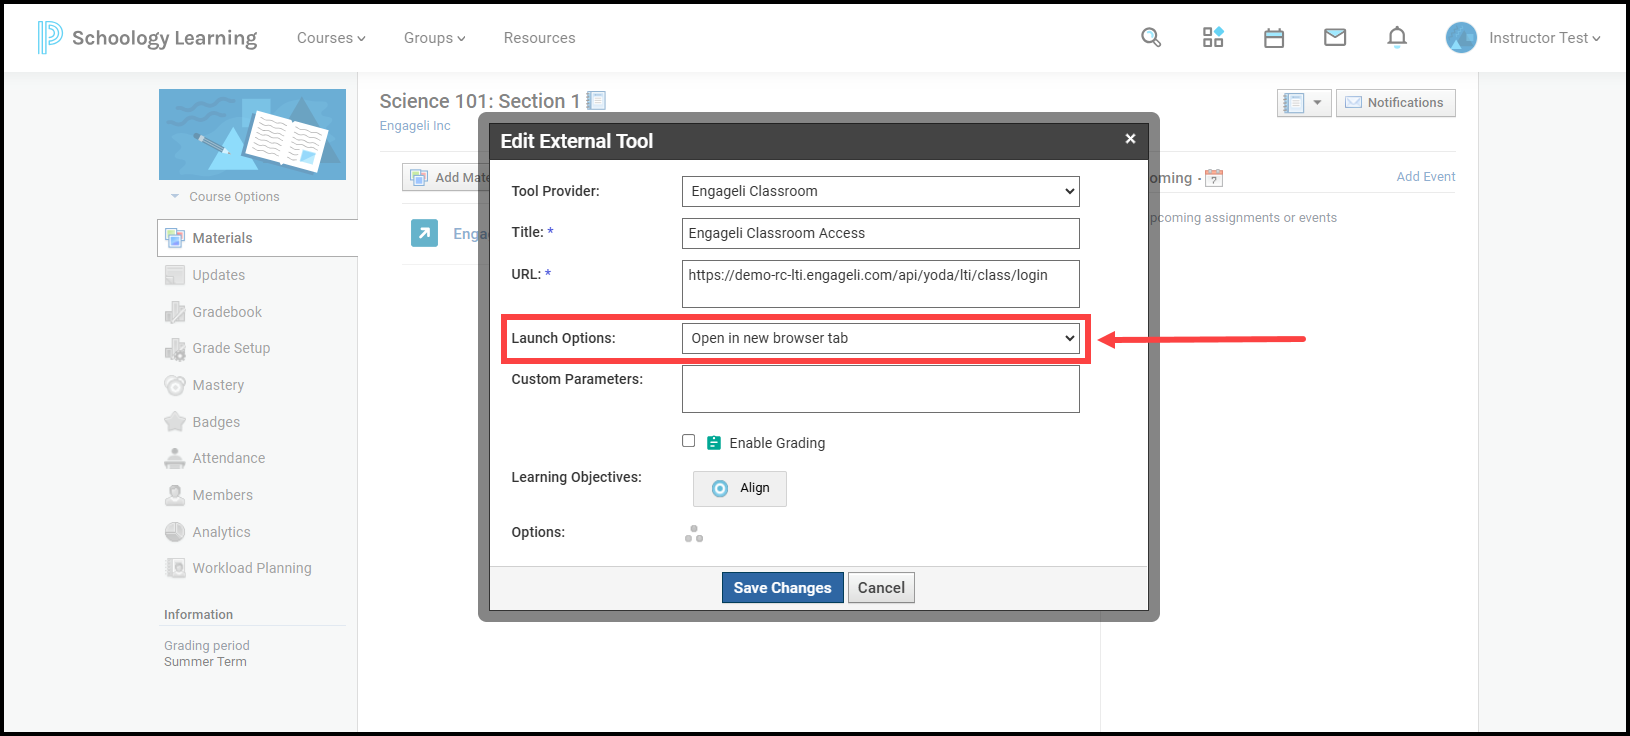Click the Attendance sidebar icon

pyautogui.click(x=175, y=458)
